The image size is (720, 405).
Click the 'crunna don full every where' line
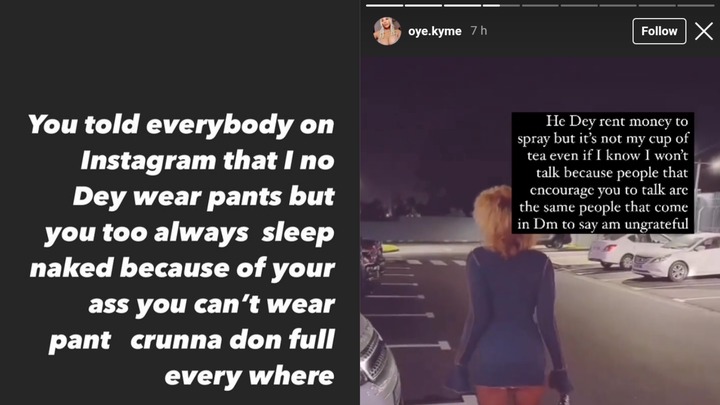pos(232,358)
